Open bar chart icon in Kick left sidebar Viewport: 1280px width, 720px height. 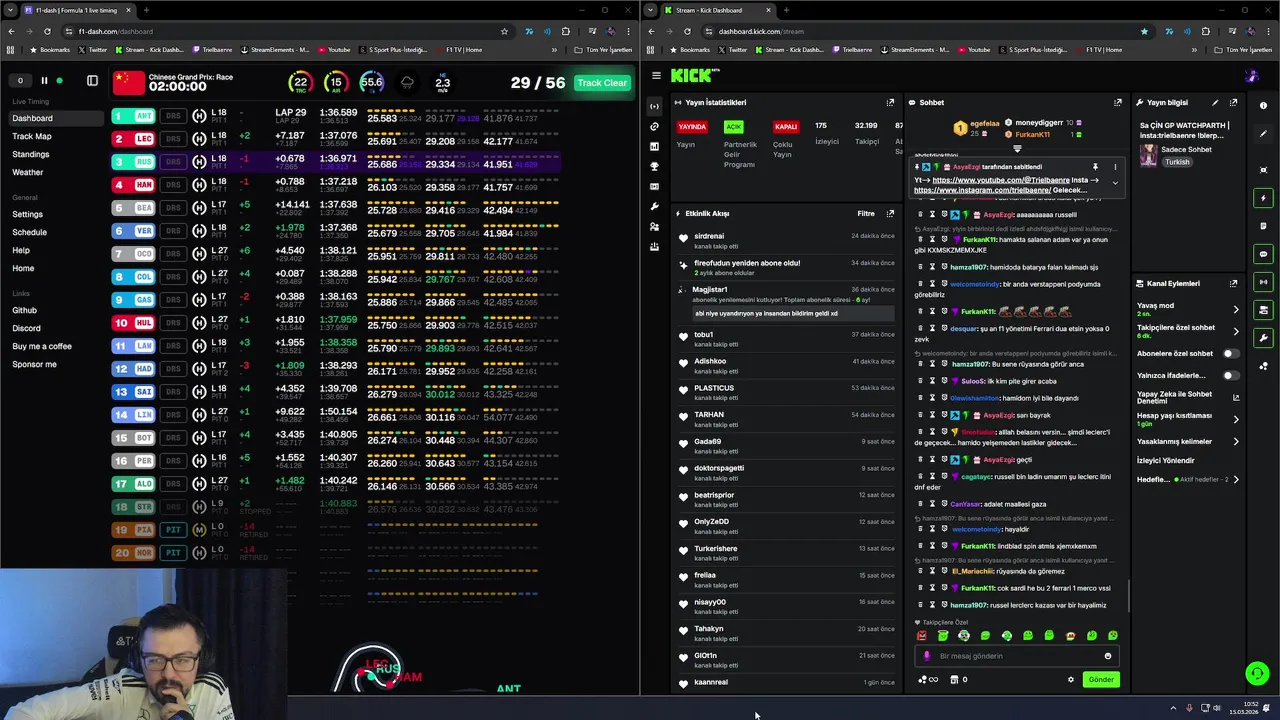point(655,146)
